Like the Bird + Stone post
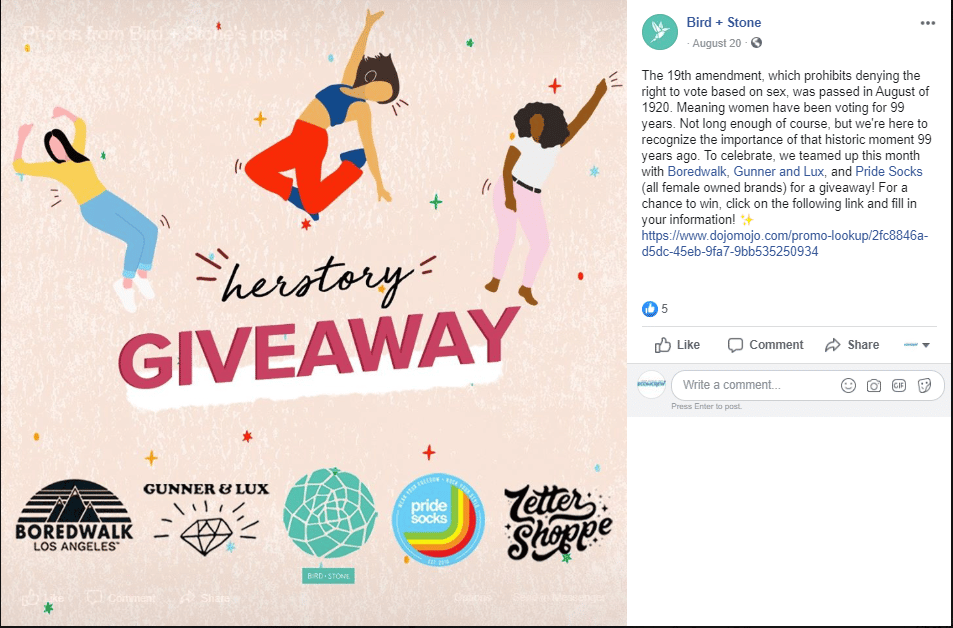Viewport: 953px width, 628px height. coord(677,345)
